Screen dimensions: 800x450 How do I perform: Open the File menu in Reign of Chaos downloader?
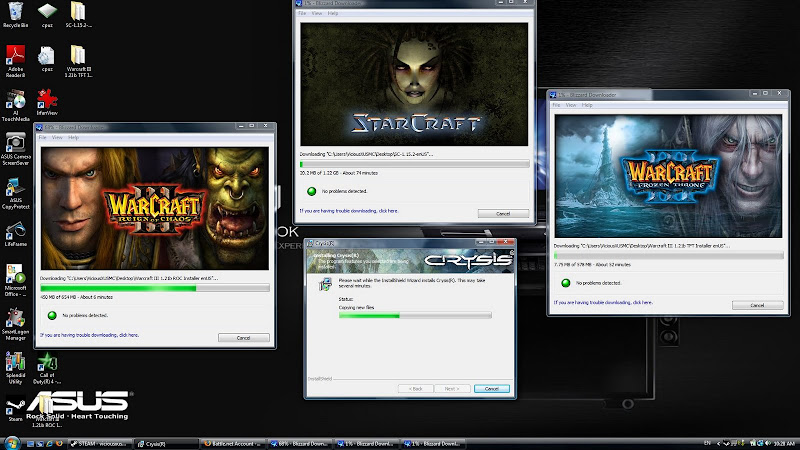[x=42, y=138]
